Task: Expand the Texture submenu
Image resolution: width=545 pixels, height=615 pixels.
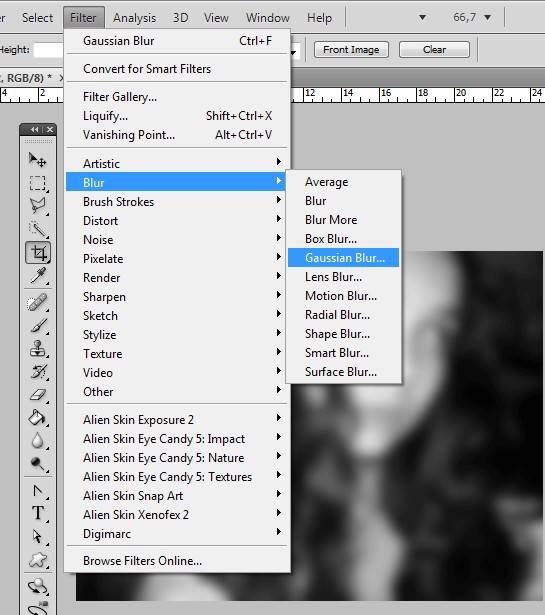Action: 177,354
